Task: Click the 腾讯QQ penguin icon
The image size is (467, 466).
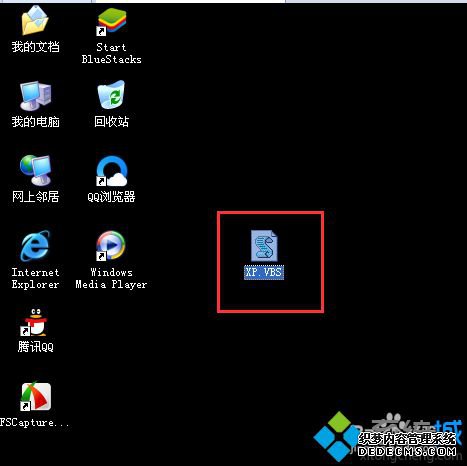Action: [34, 322]
